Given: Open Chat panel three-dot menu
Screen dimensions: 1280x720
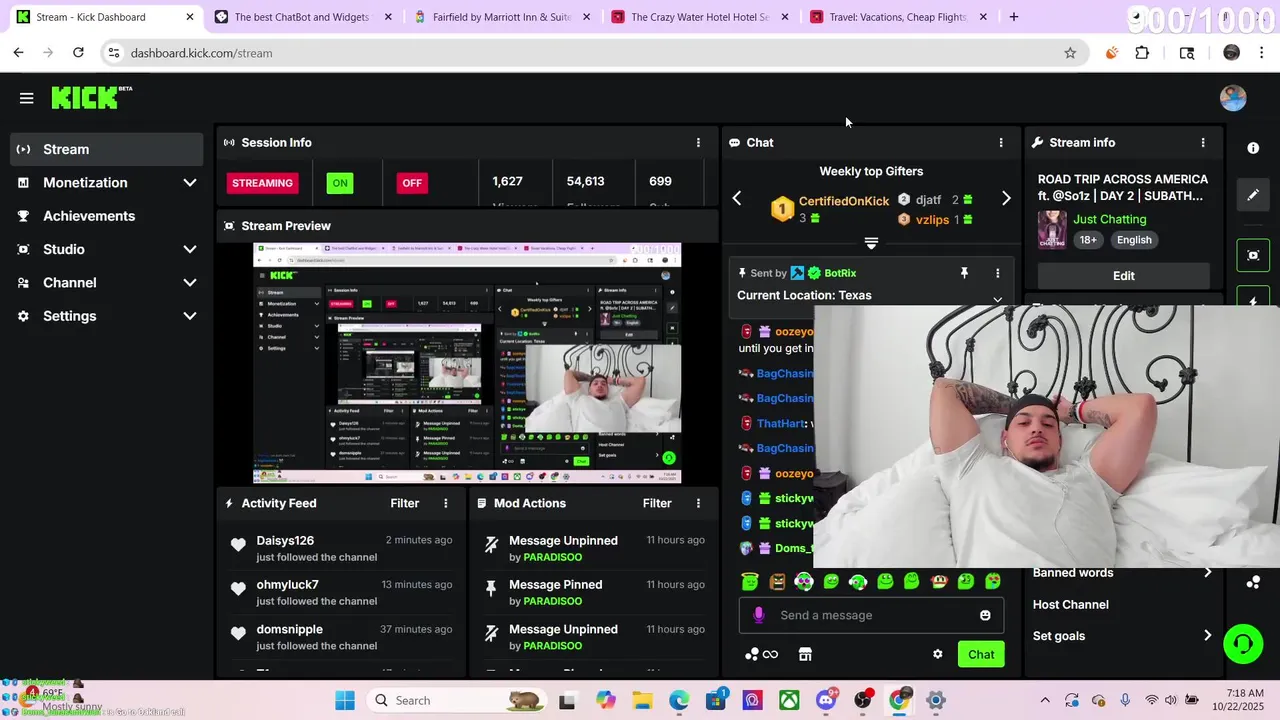Looking at the screenshot, I should (x=1001, y=143).
